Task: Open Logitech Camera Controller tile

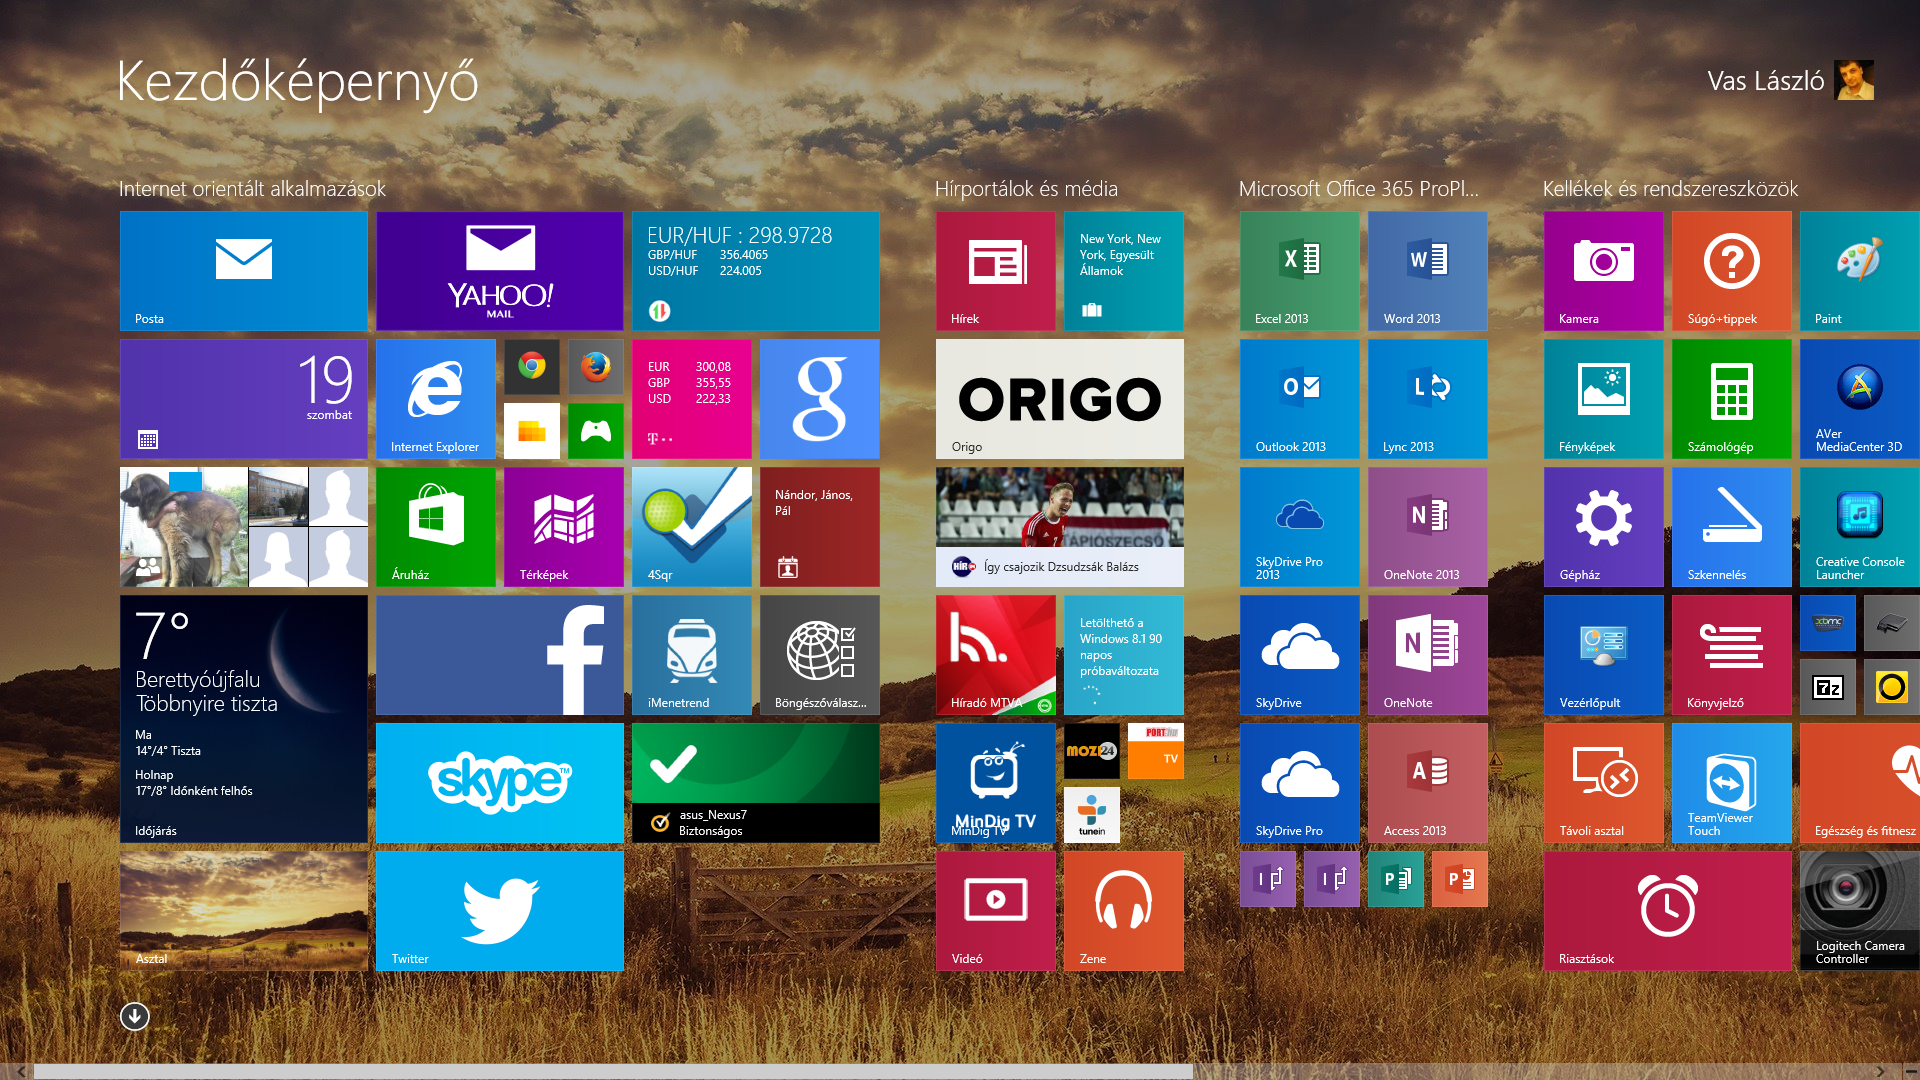Action: point(1859,911)
